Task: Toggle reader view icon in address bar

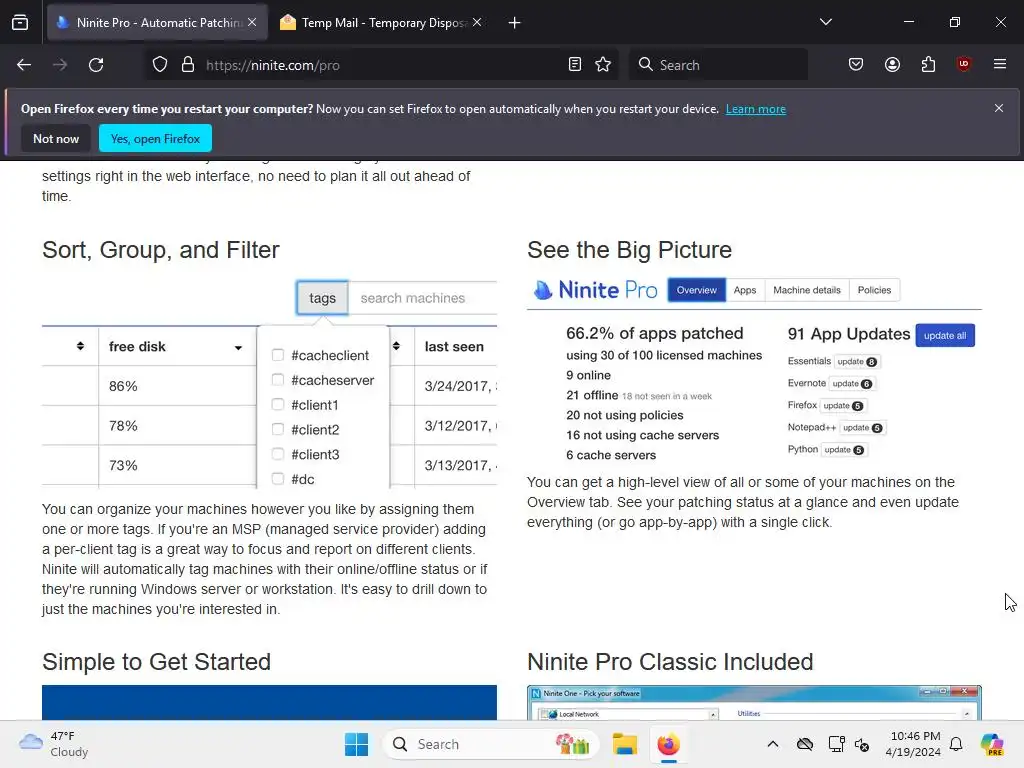Action: [575, 65]
